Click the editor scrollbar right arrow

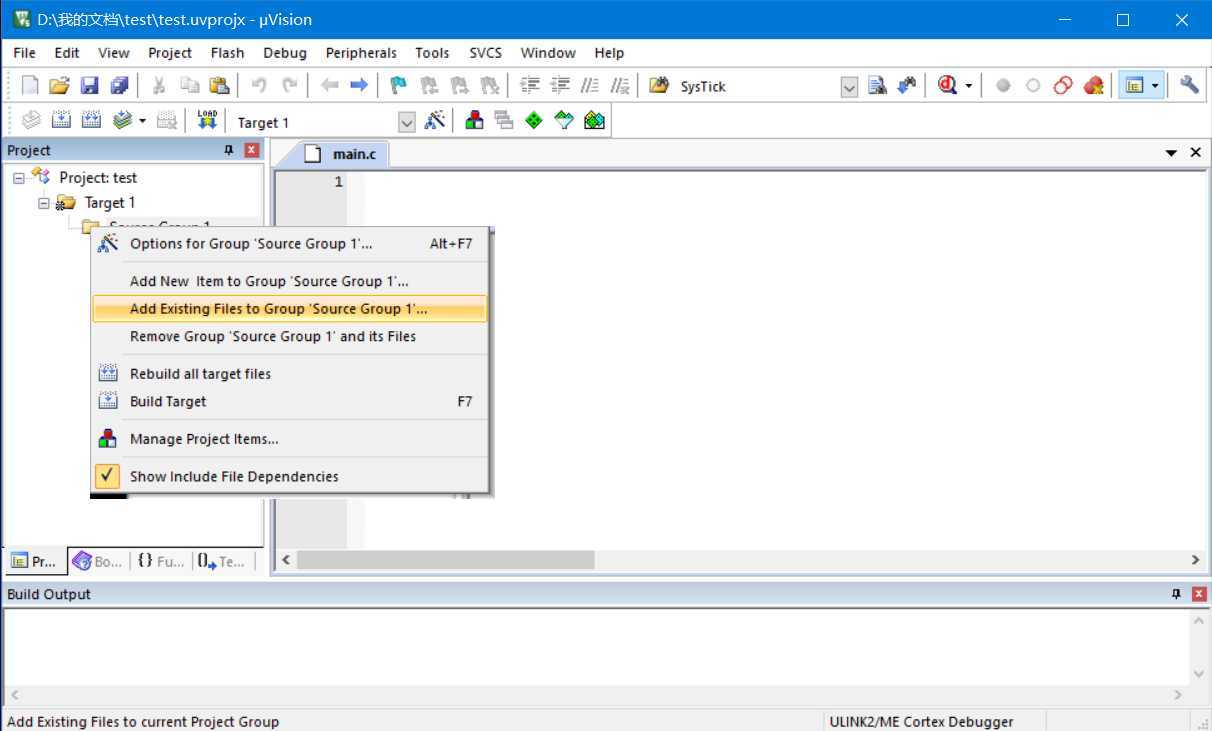pos(1195,560)
